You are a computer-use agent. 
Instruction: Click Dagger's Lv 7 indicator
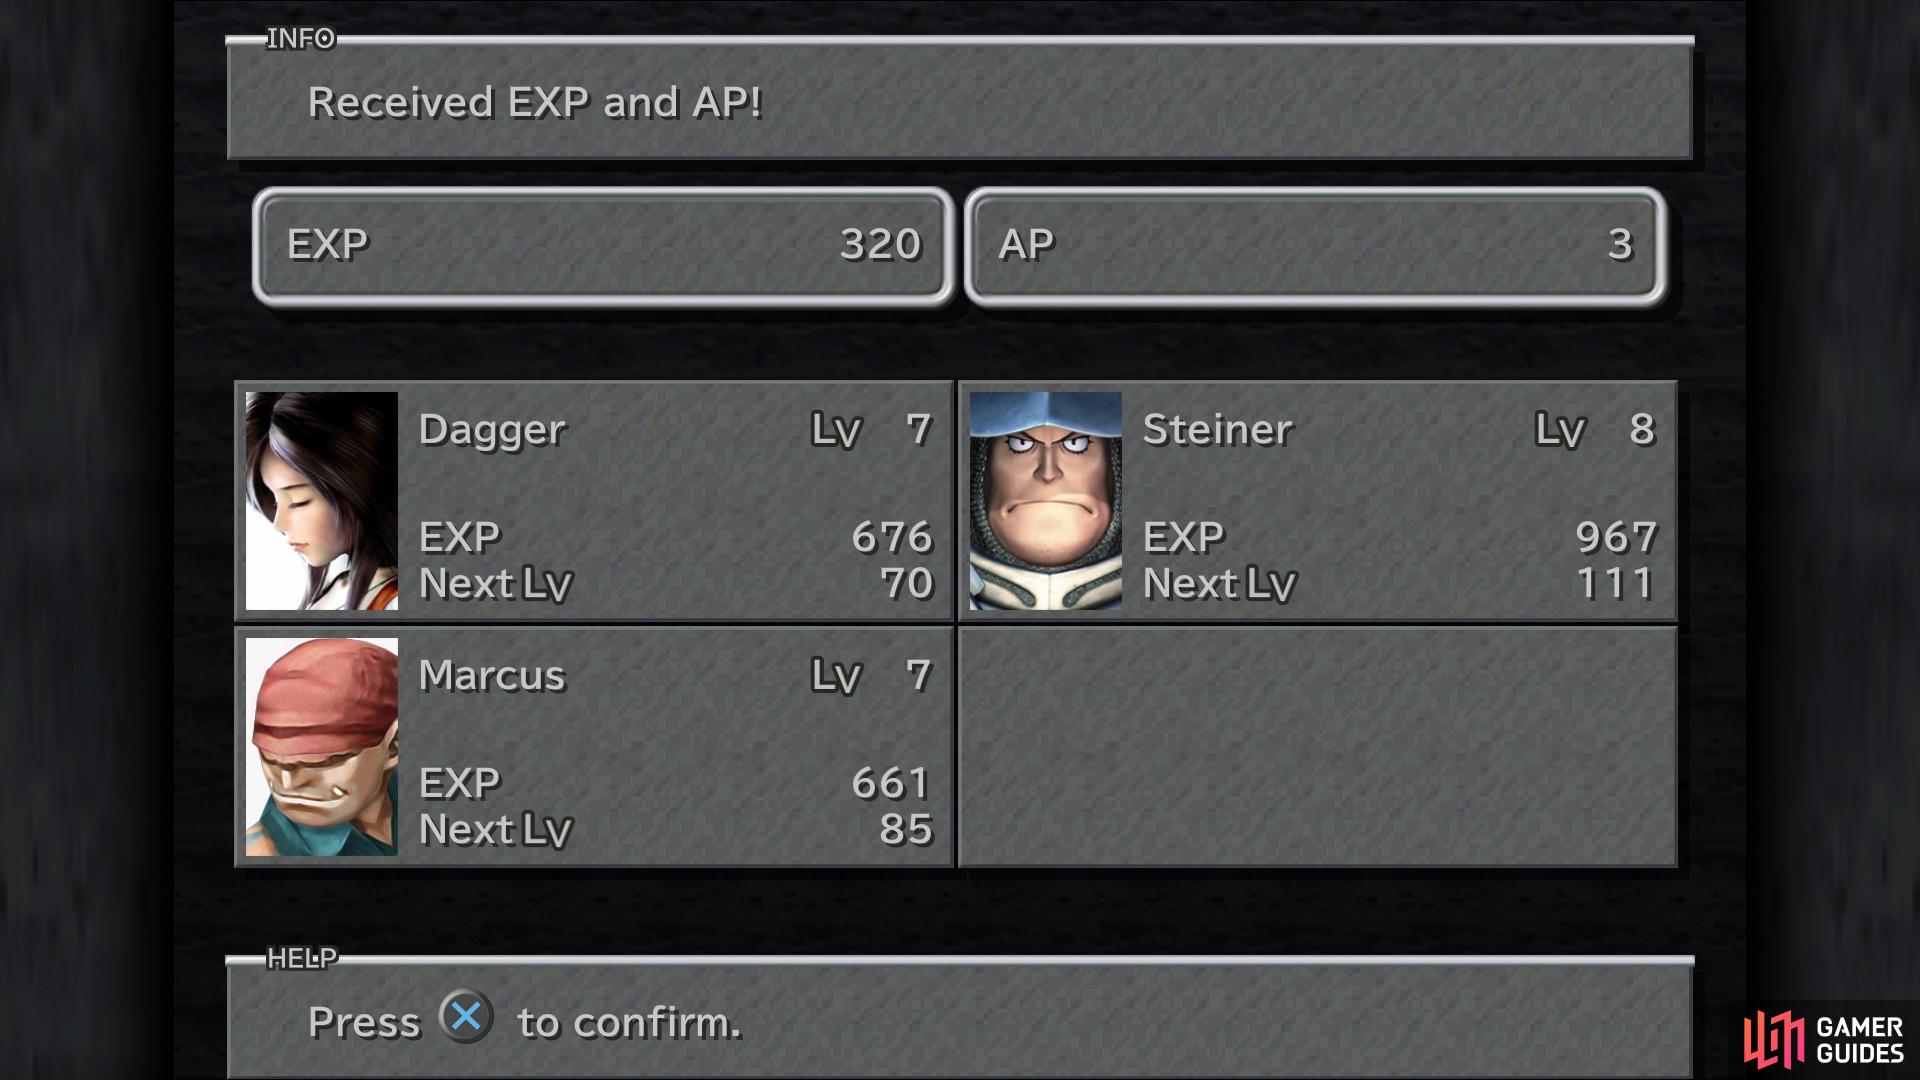872,430
